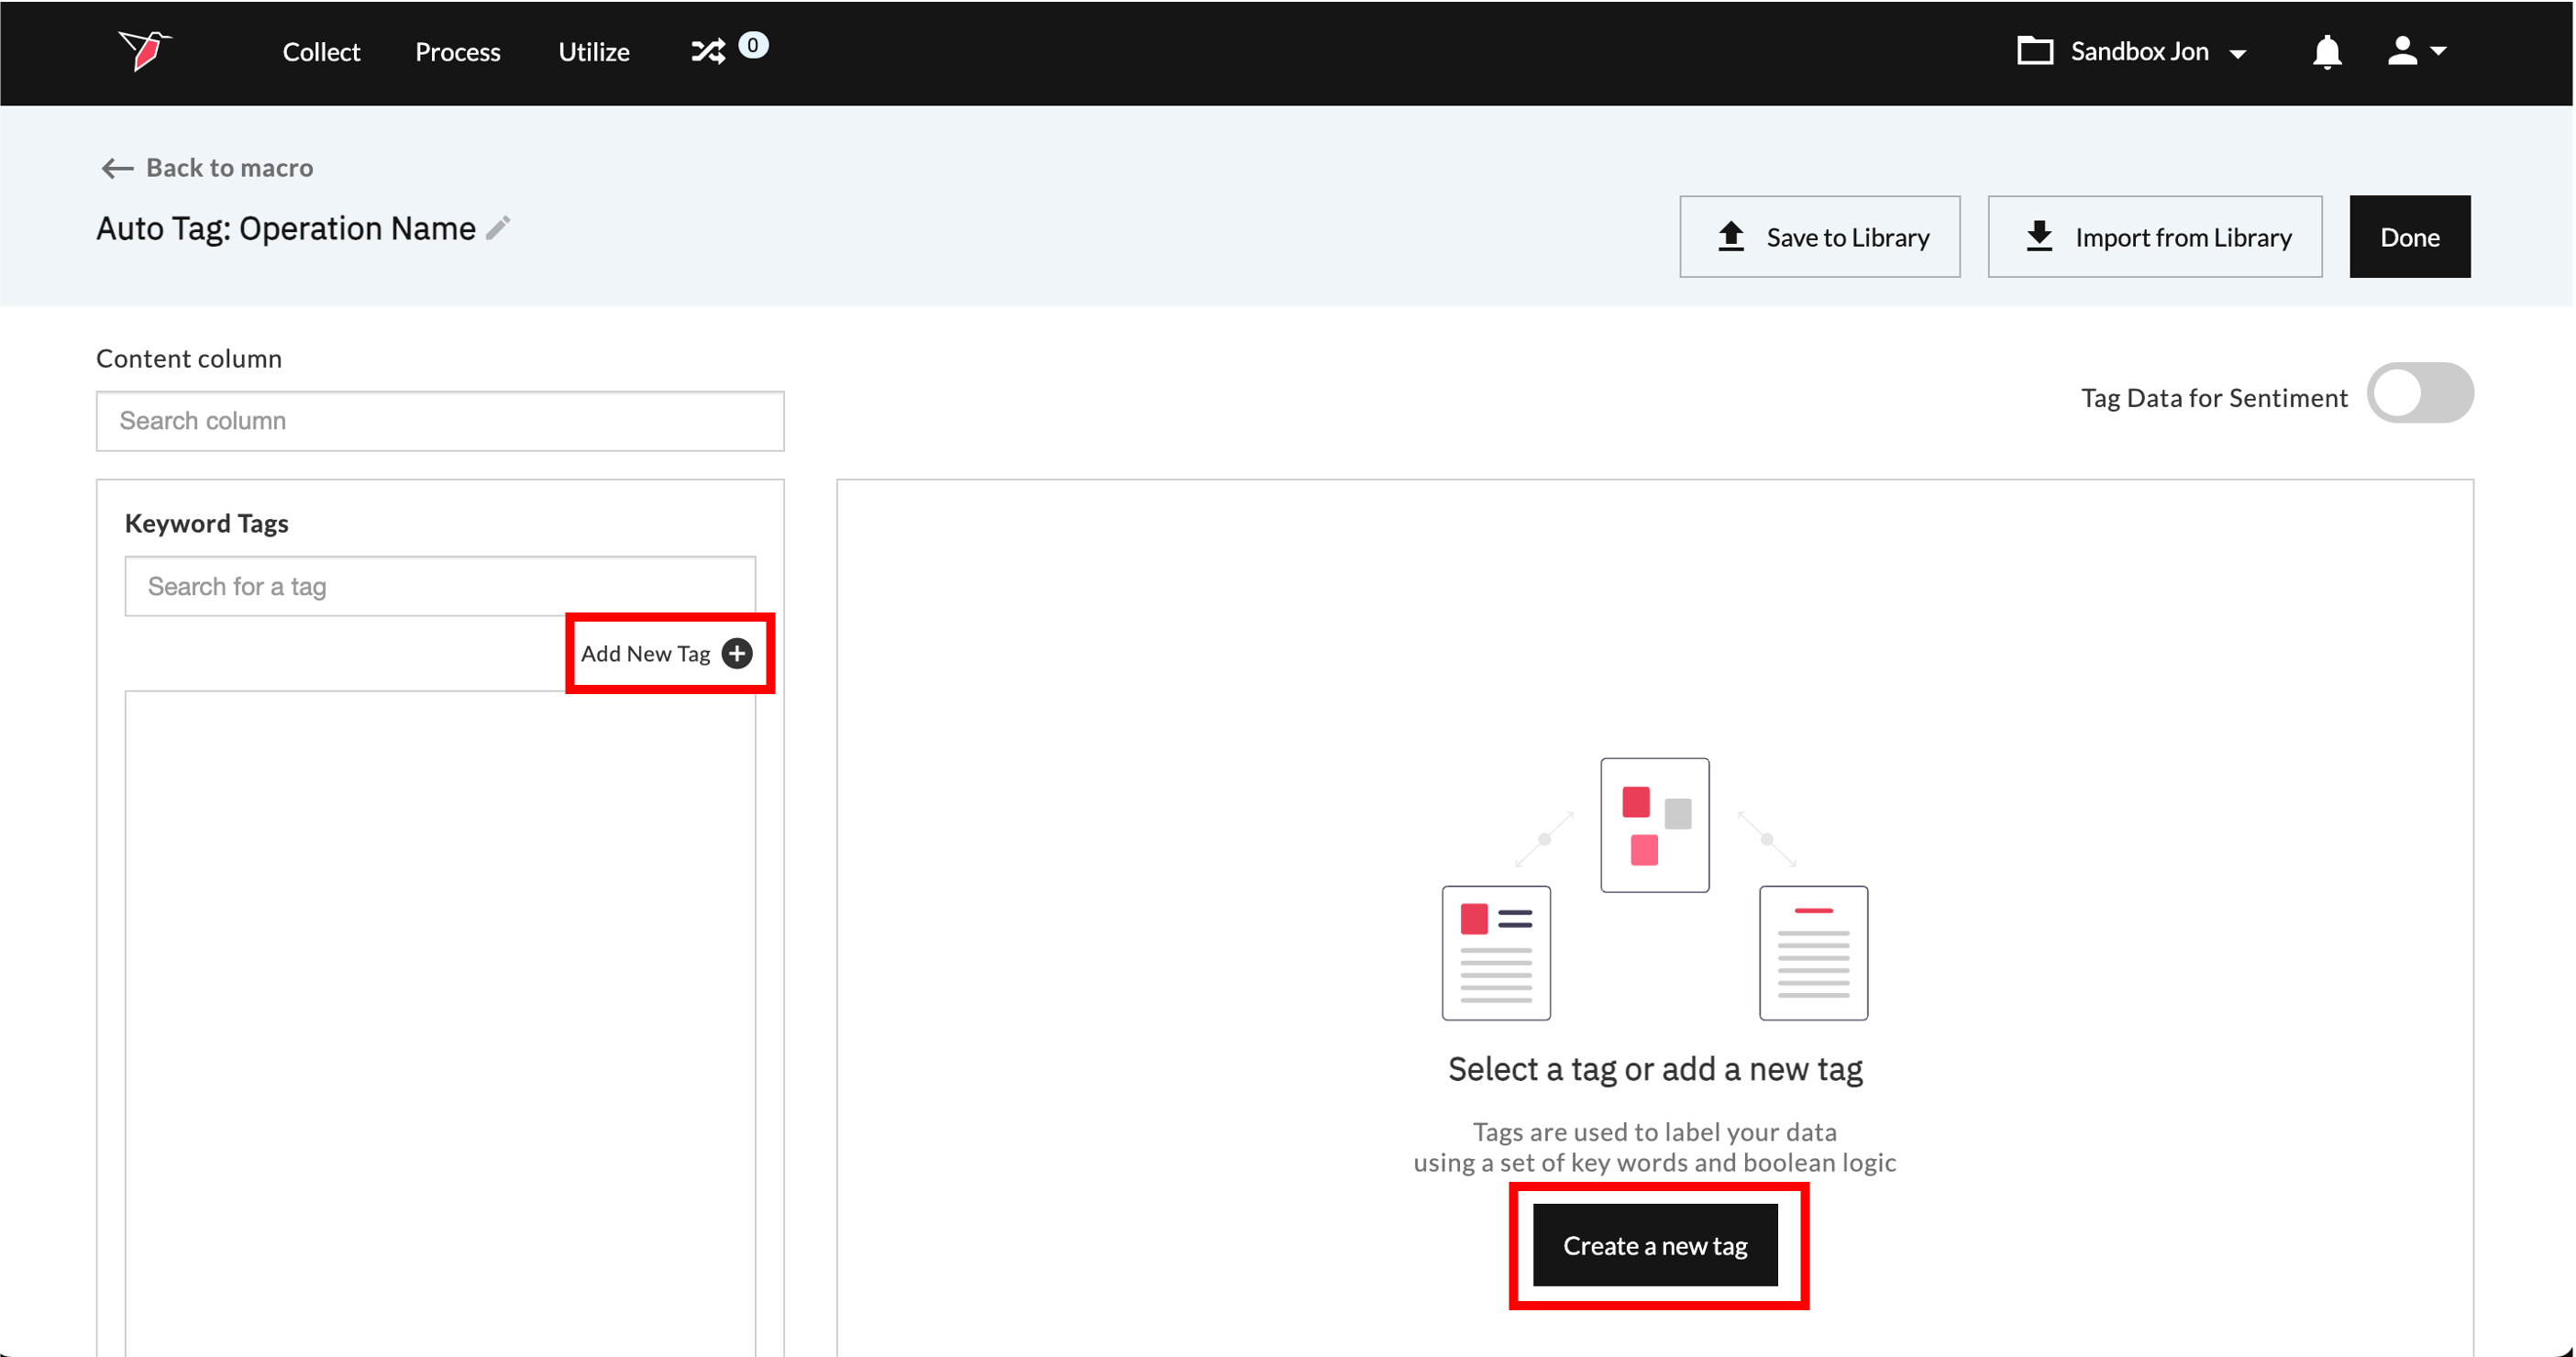The width and height of the screenshot is (2576, 1357).
Task: Open the notifications bell
Action: [x=2327, y=51]
